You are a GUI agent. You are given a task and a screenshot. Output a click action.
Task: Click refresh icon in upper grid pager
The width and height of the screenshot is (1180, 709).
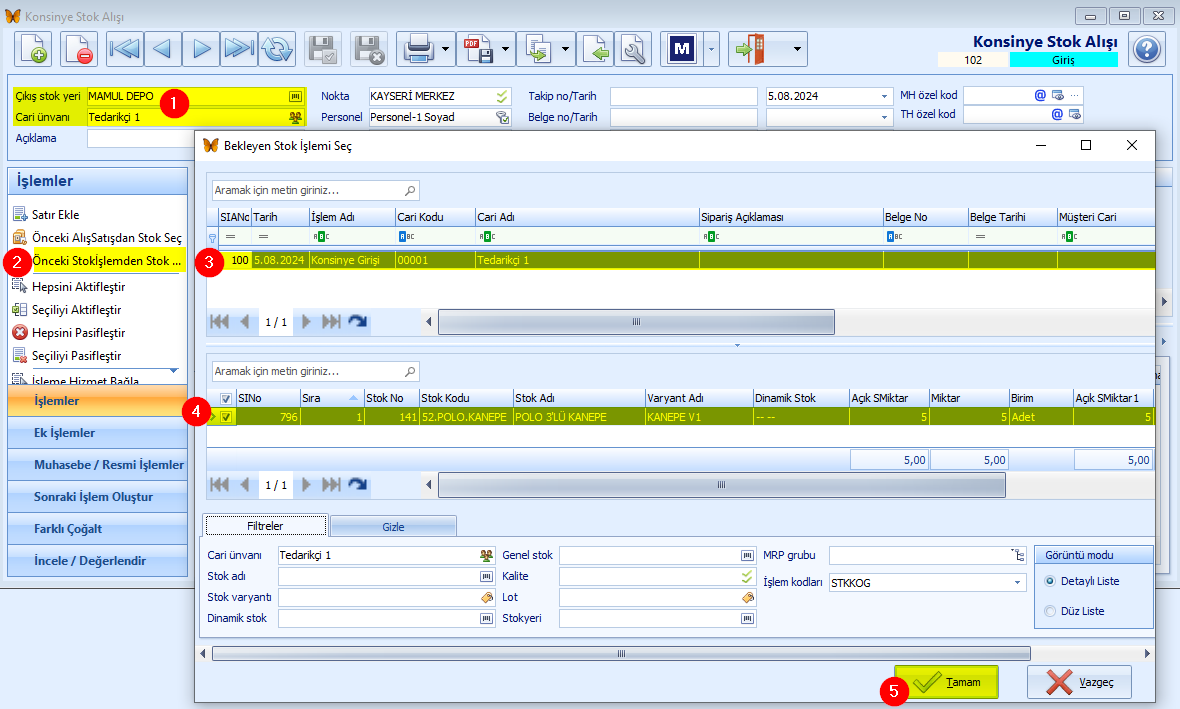[357, 321]
